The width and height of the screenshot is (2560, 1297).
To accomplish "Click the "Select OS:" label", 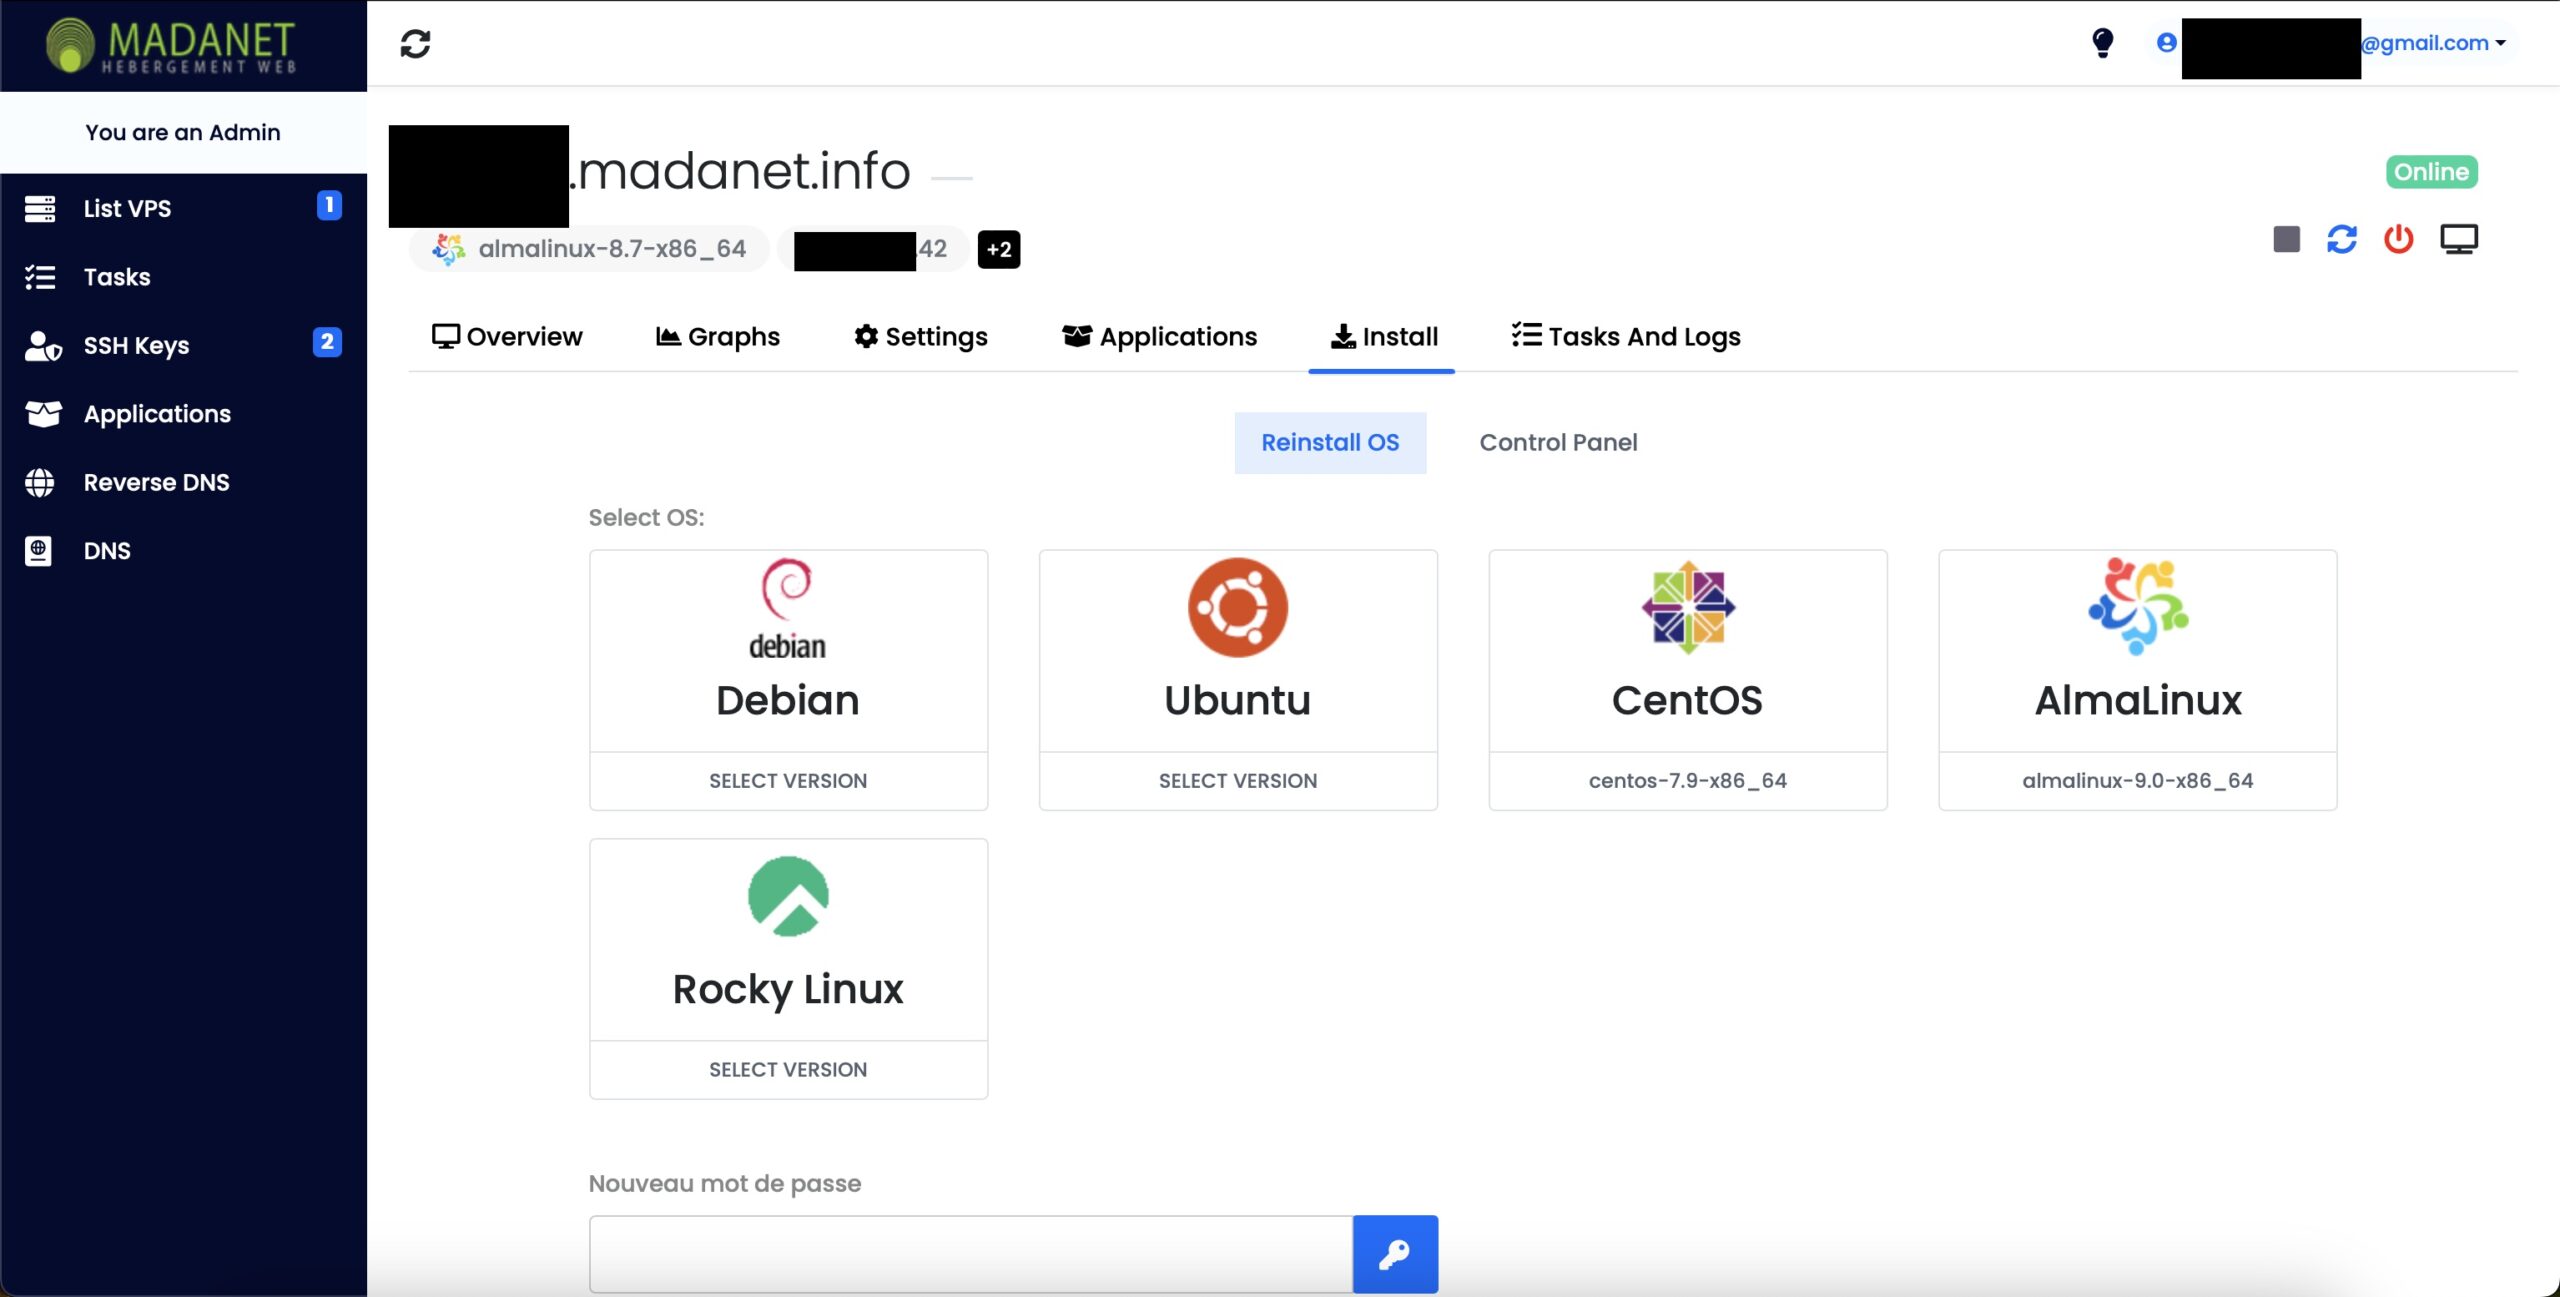I will [x=646, y=518].
